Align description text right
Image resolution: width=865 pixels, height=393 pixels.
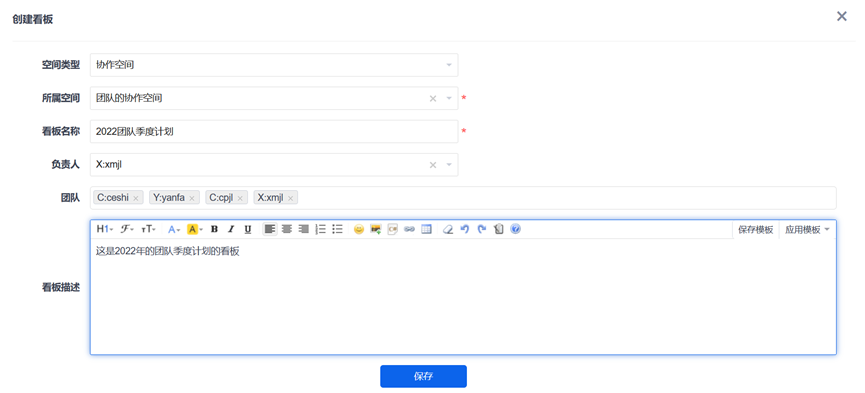(303, 229)
